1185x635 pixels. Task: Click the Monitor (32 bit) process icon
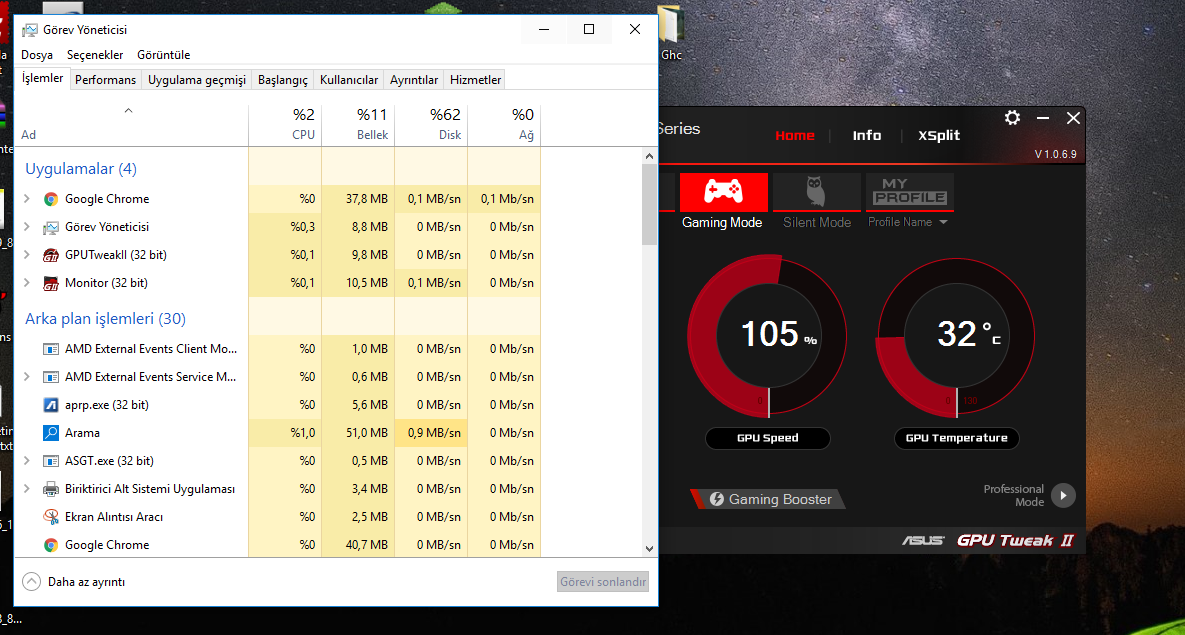point(51,283)
